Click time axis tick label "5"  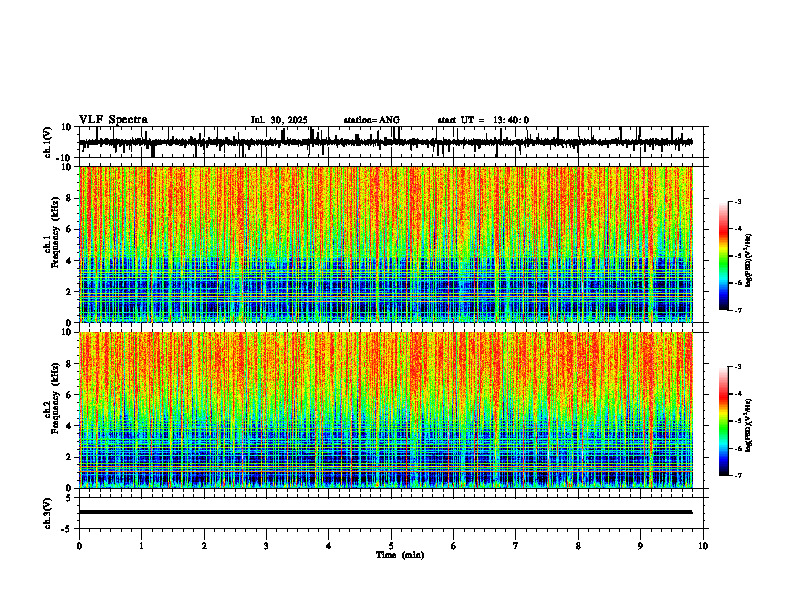391,546
